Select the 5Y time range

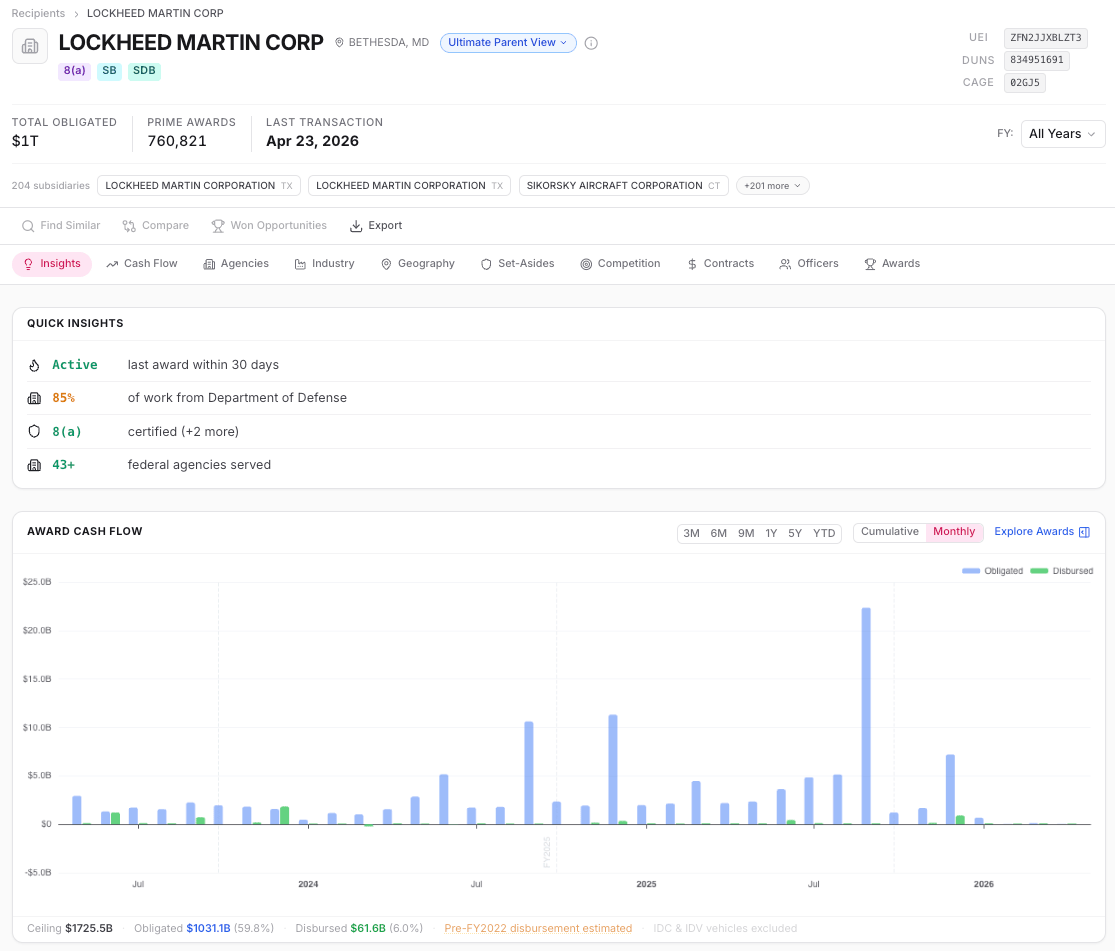pos(795,533)
